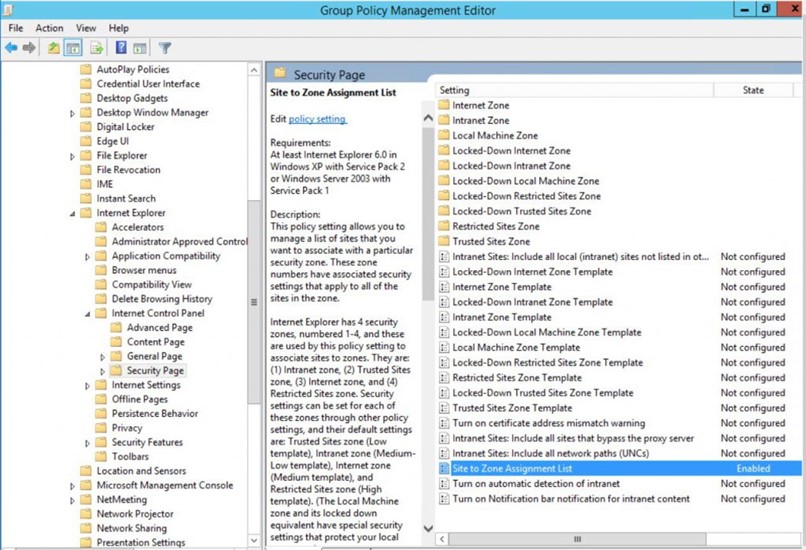Collapse the Internet Explorer tree node
806x550 pixels.
[72, 213]
